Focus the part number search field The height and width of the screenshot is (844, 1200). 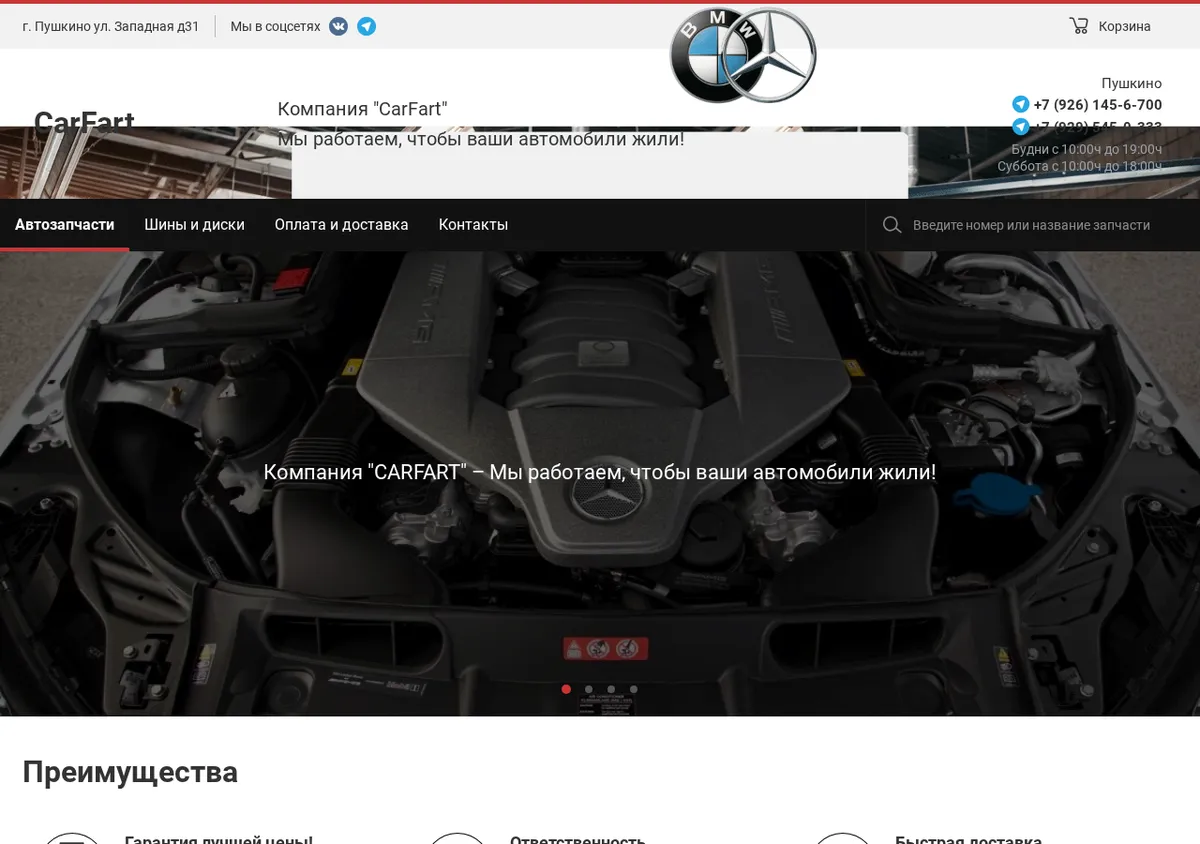[x=1031, y=225]
